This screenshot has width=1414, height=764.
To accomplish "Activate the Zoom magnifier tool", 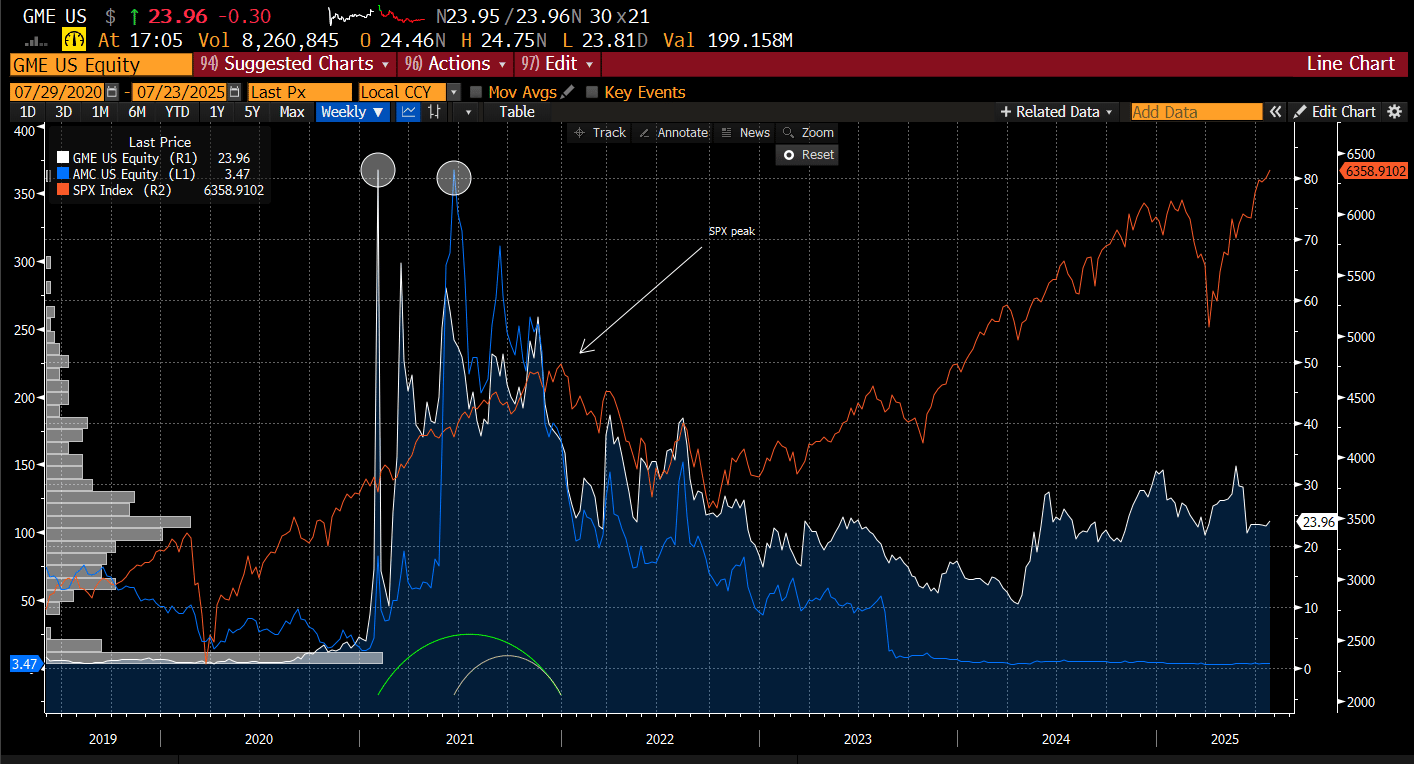I will [x=807, y=132].
